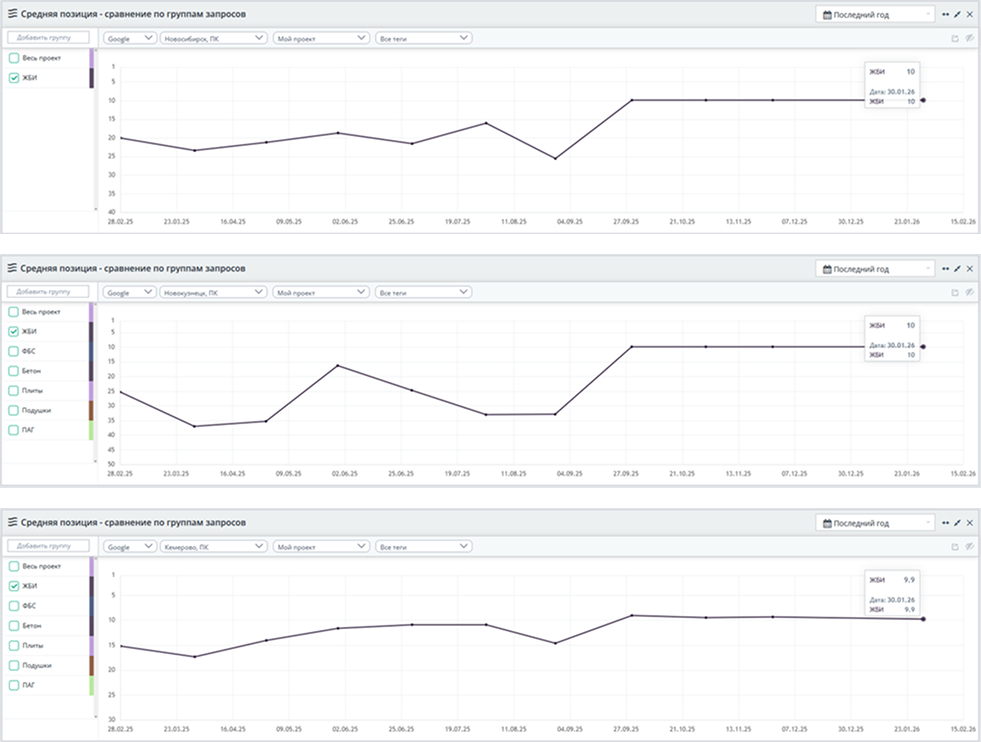This screenshot has height=742, width=981.
Task: Expand the Google search engine dropdown in the Кемерово panel
Action: (130, 547)
